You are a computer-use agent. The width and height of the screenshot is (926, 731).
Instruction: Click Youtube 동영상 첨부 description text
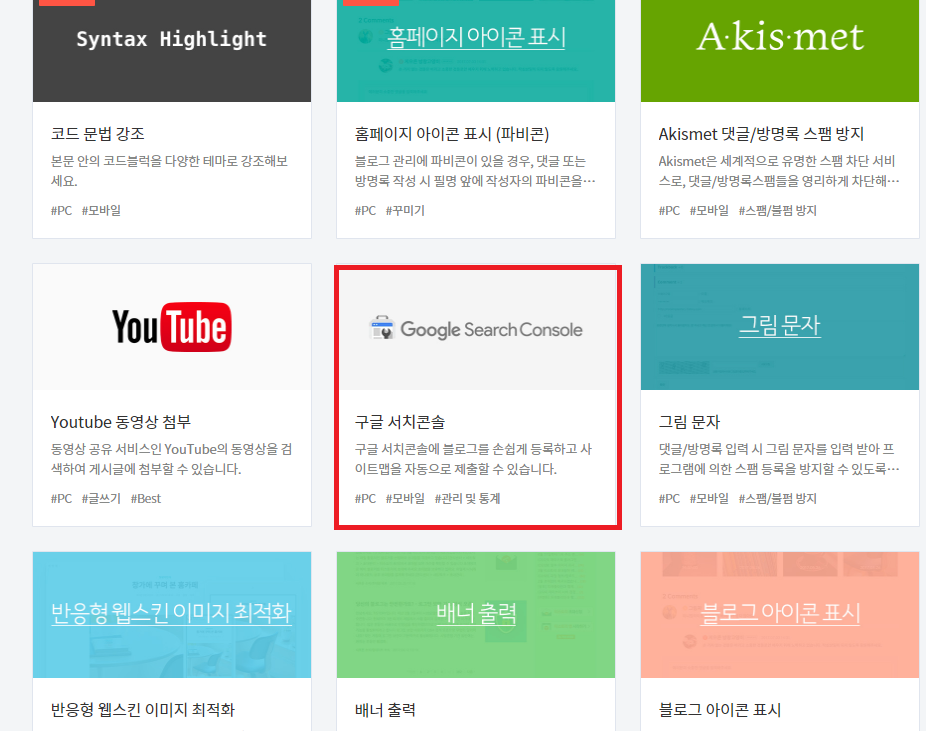click(x=171, y=459)
